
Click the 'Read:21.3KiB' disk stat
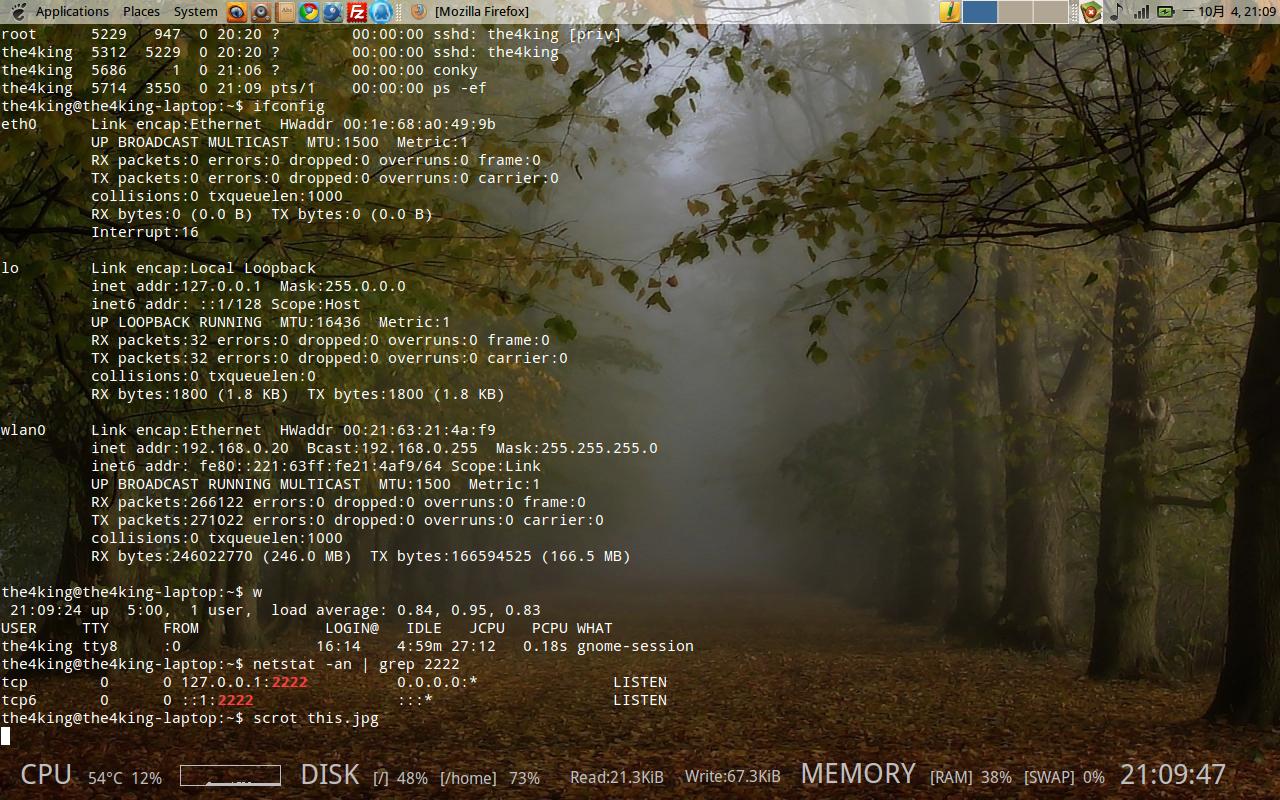pos(617,777)
